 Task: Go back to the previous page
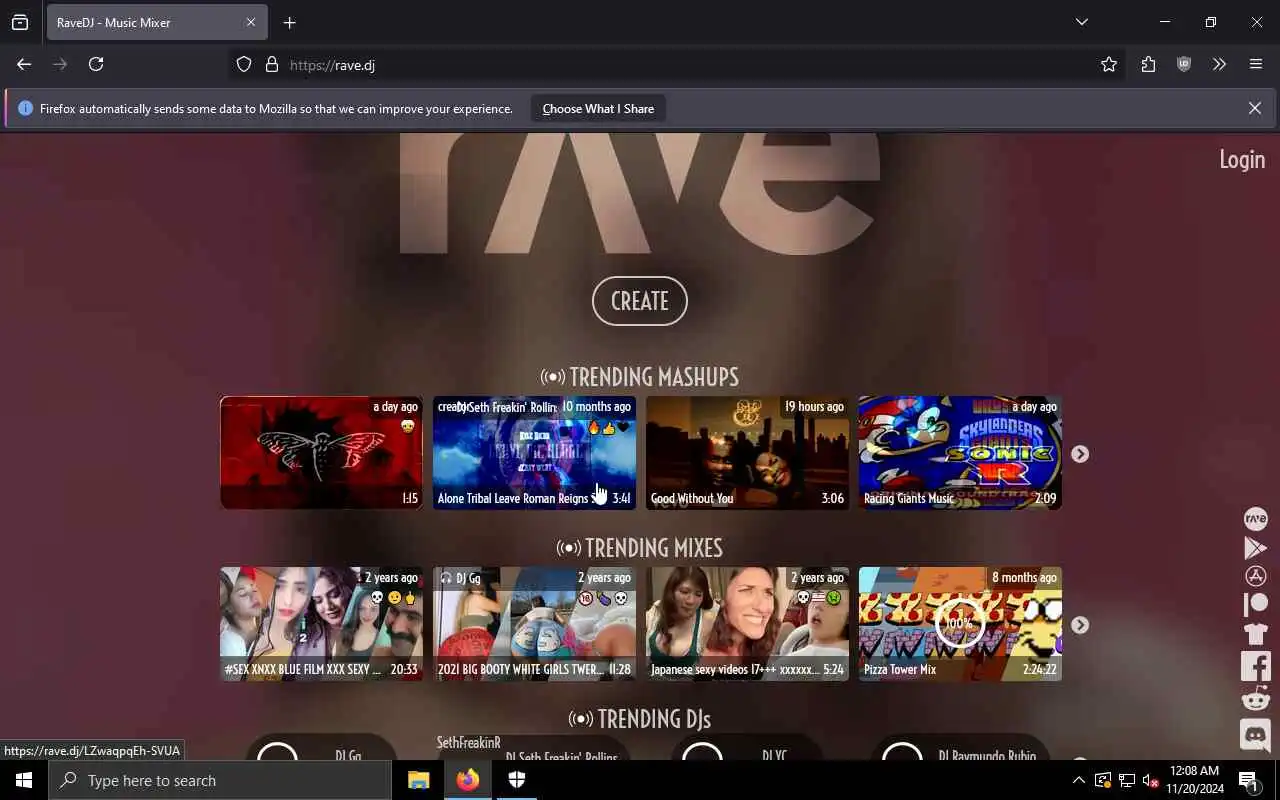(x=24, y=64)
